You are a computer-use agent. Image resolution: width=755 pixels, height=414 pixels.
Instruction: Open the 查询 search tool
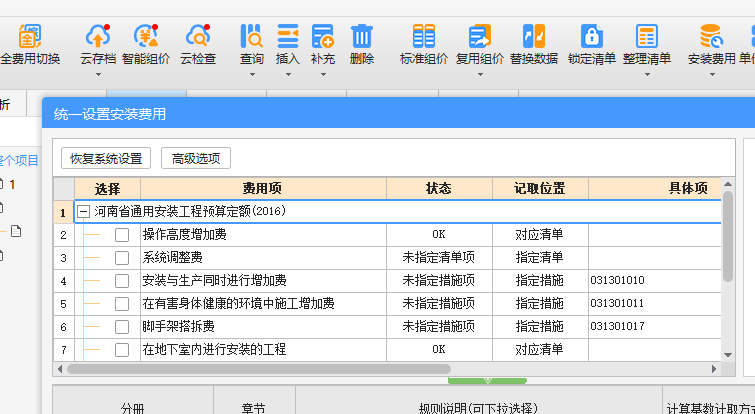(251, 36)
